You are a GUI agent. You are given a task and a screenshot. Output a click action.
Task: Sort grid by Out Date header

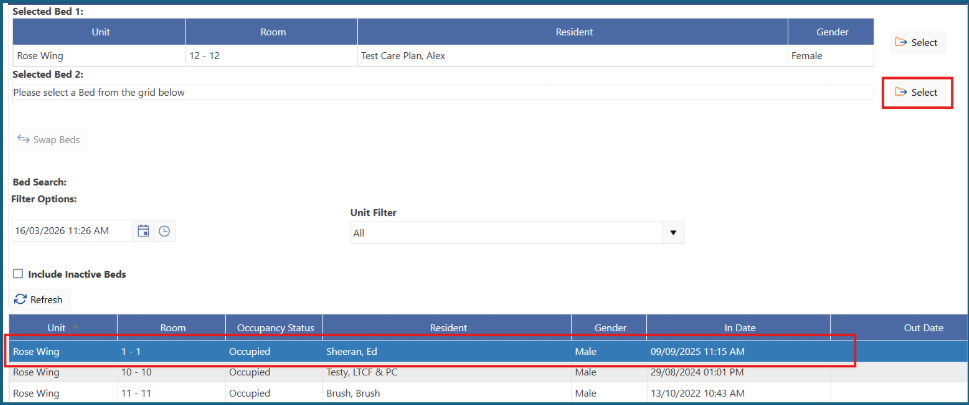899,328
